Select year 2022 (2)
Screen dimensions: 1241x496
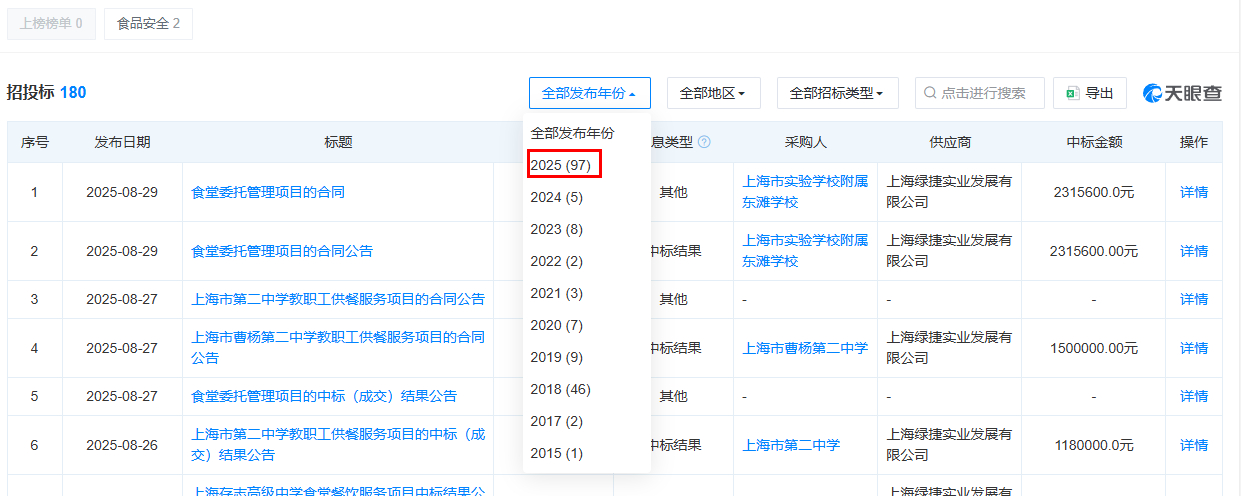click(x=587, y=261)
